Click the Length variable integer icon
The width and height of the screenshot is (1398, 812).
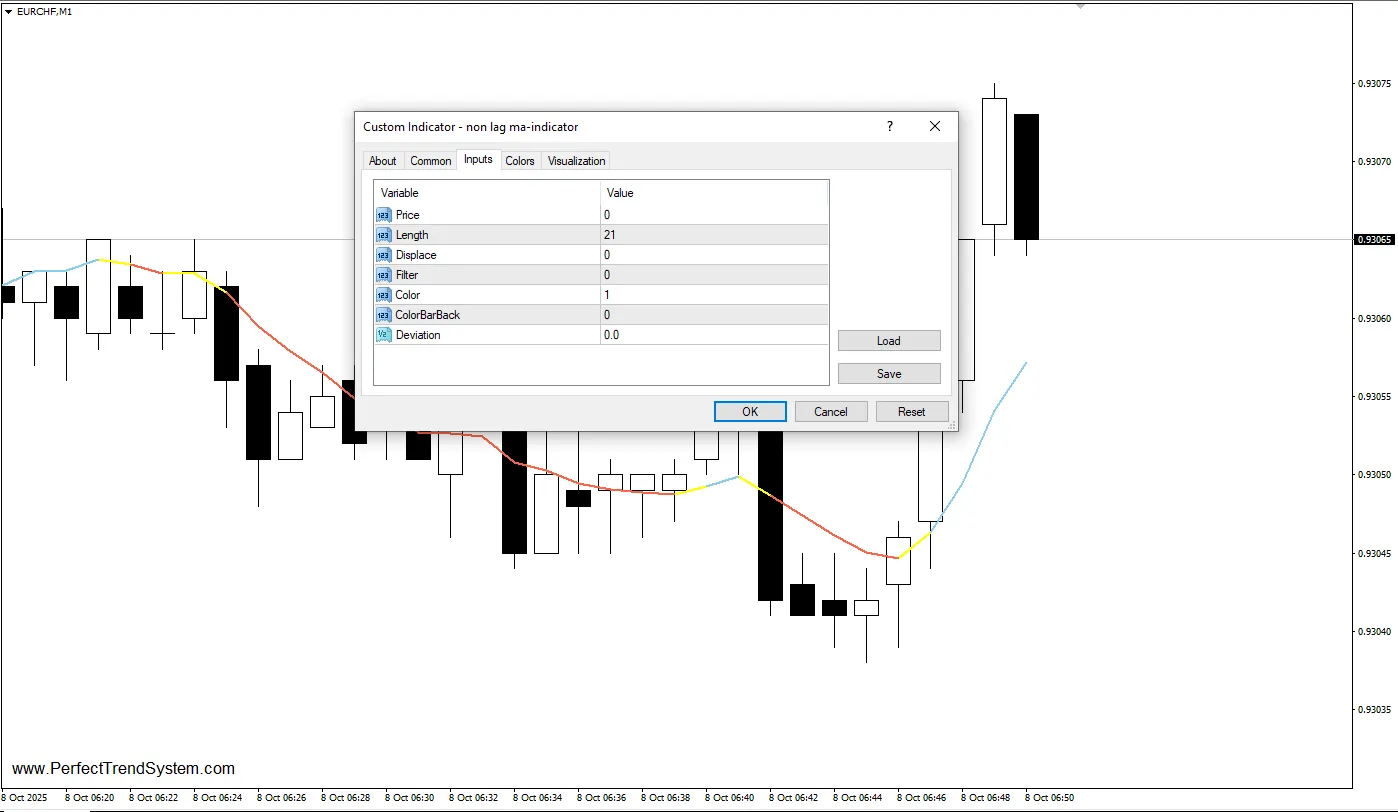coord(384,235)
